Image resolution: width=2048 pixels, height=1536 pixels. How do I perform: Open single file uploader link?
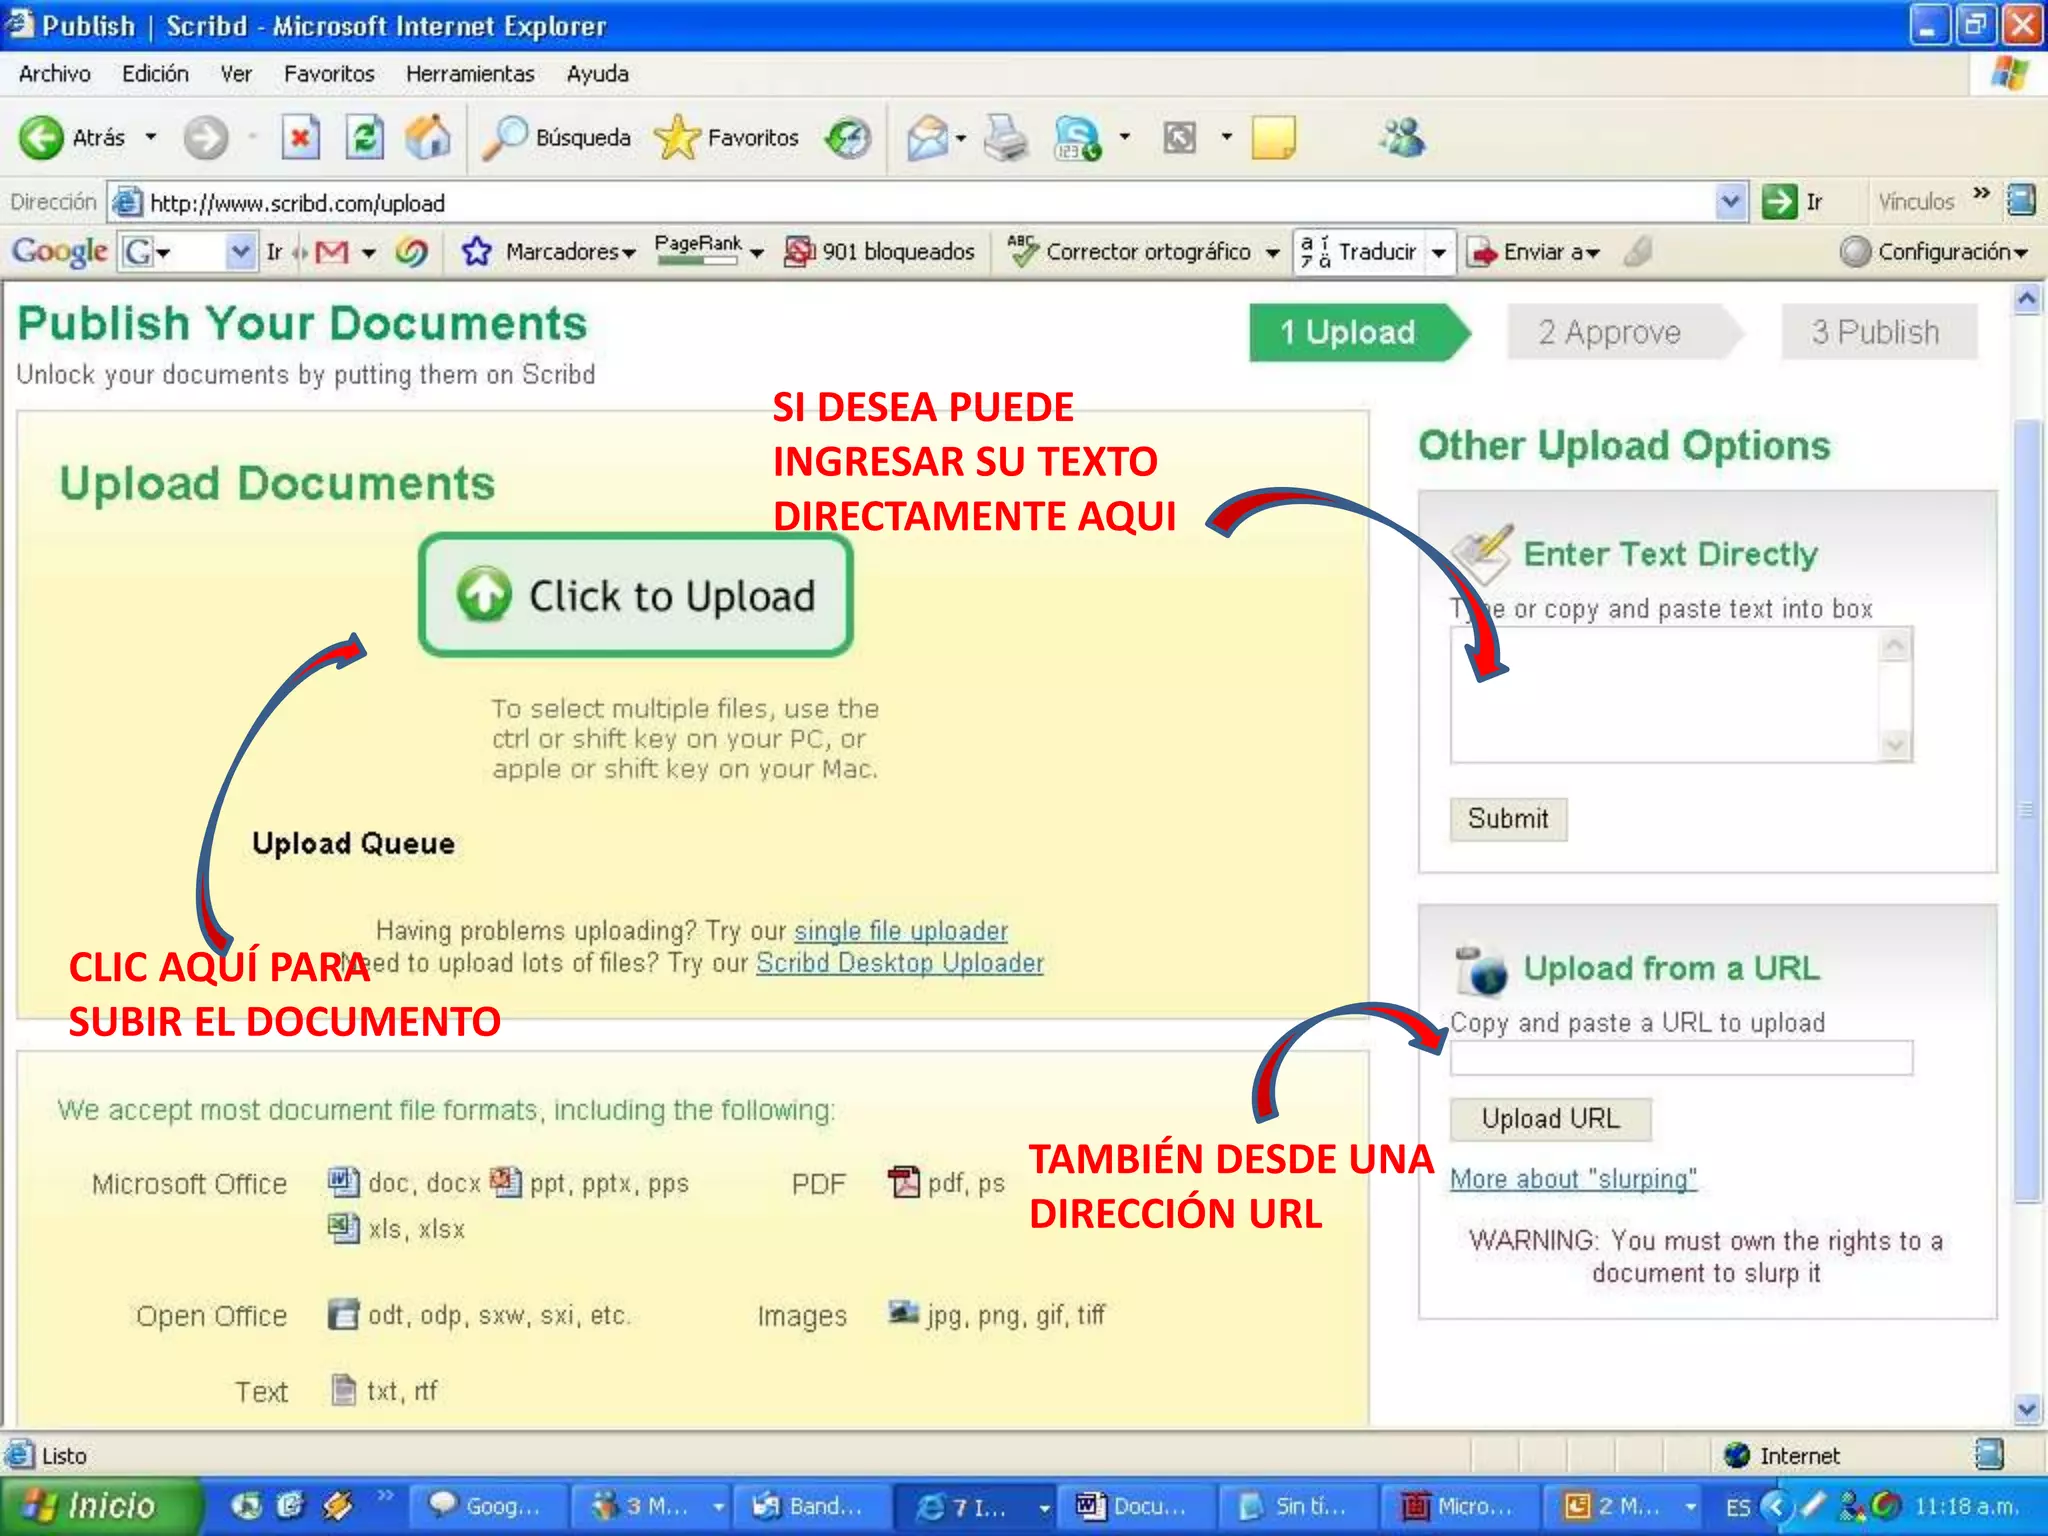point(901,931)
